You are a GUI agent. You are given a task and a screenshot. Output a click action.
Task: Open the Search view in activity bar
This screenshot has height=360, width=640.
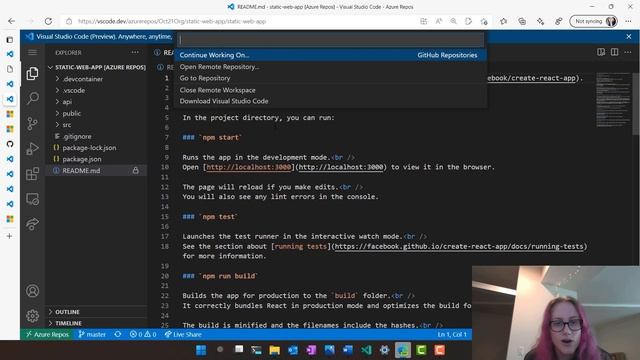tap(32, 98)
